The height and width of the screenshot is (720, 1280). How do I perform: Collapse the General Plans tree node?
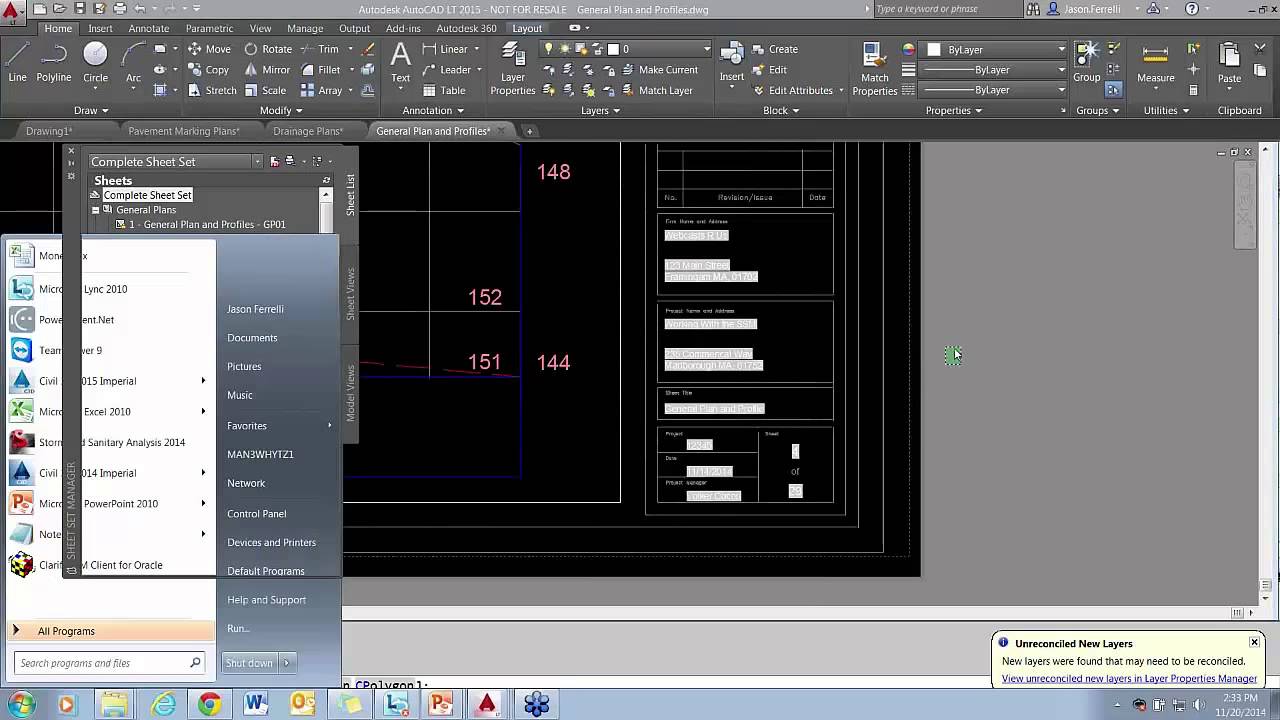96,210
